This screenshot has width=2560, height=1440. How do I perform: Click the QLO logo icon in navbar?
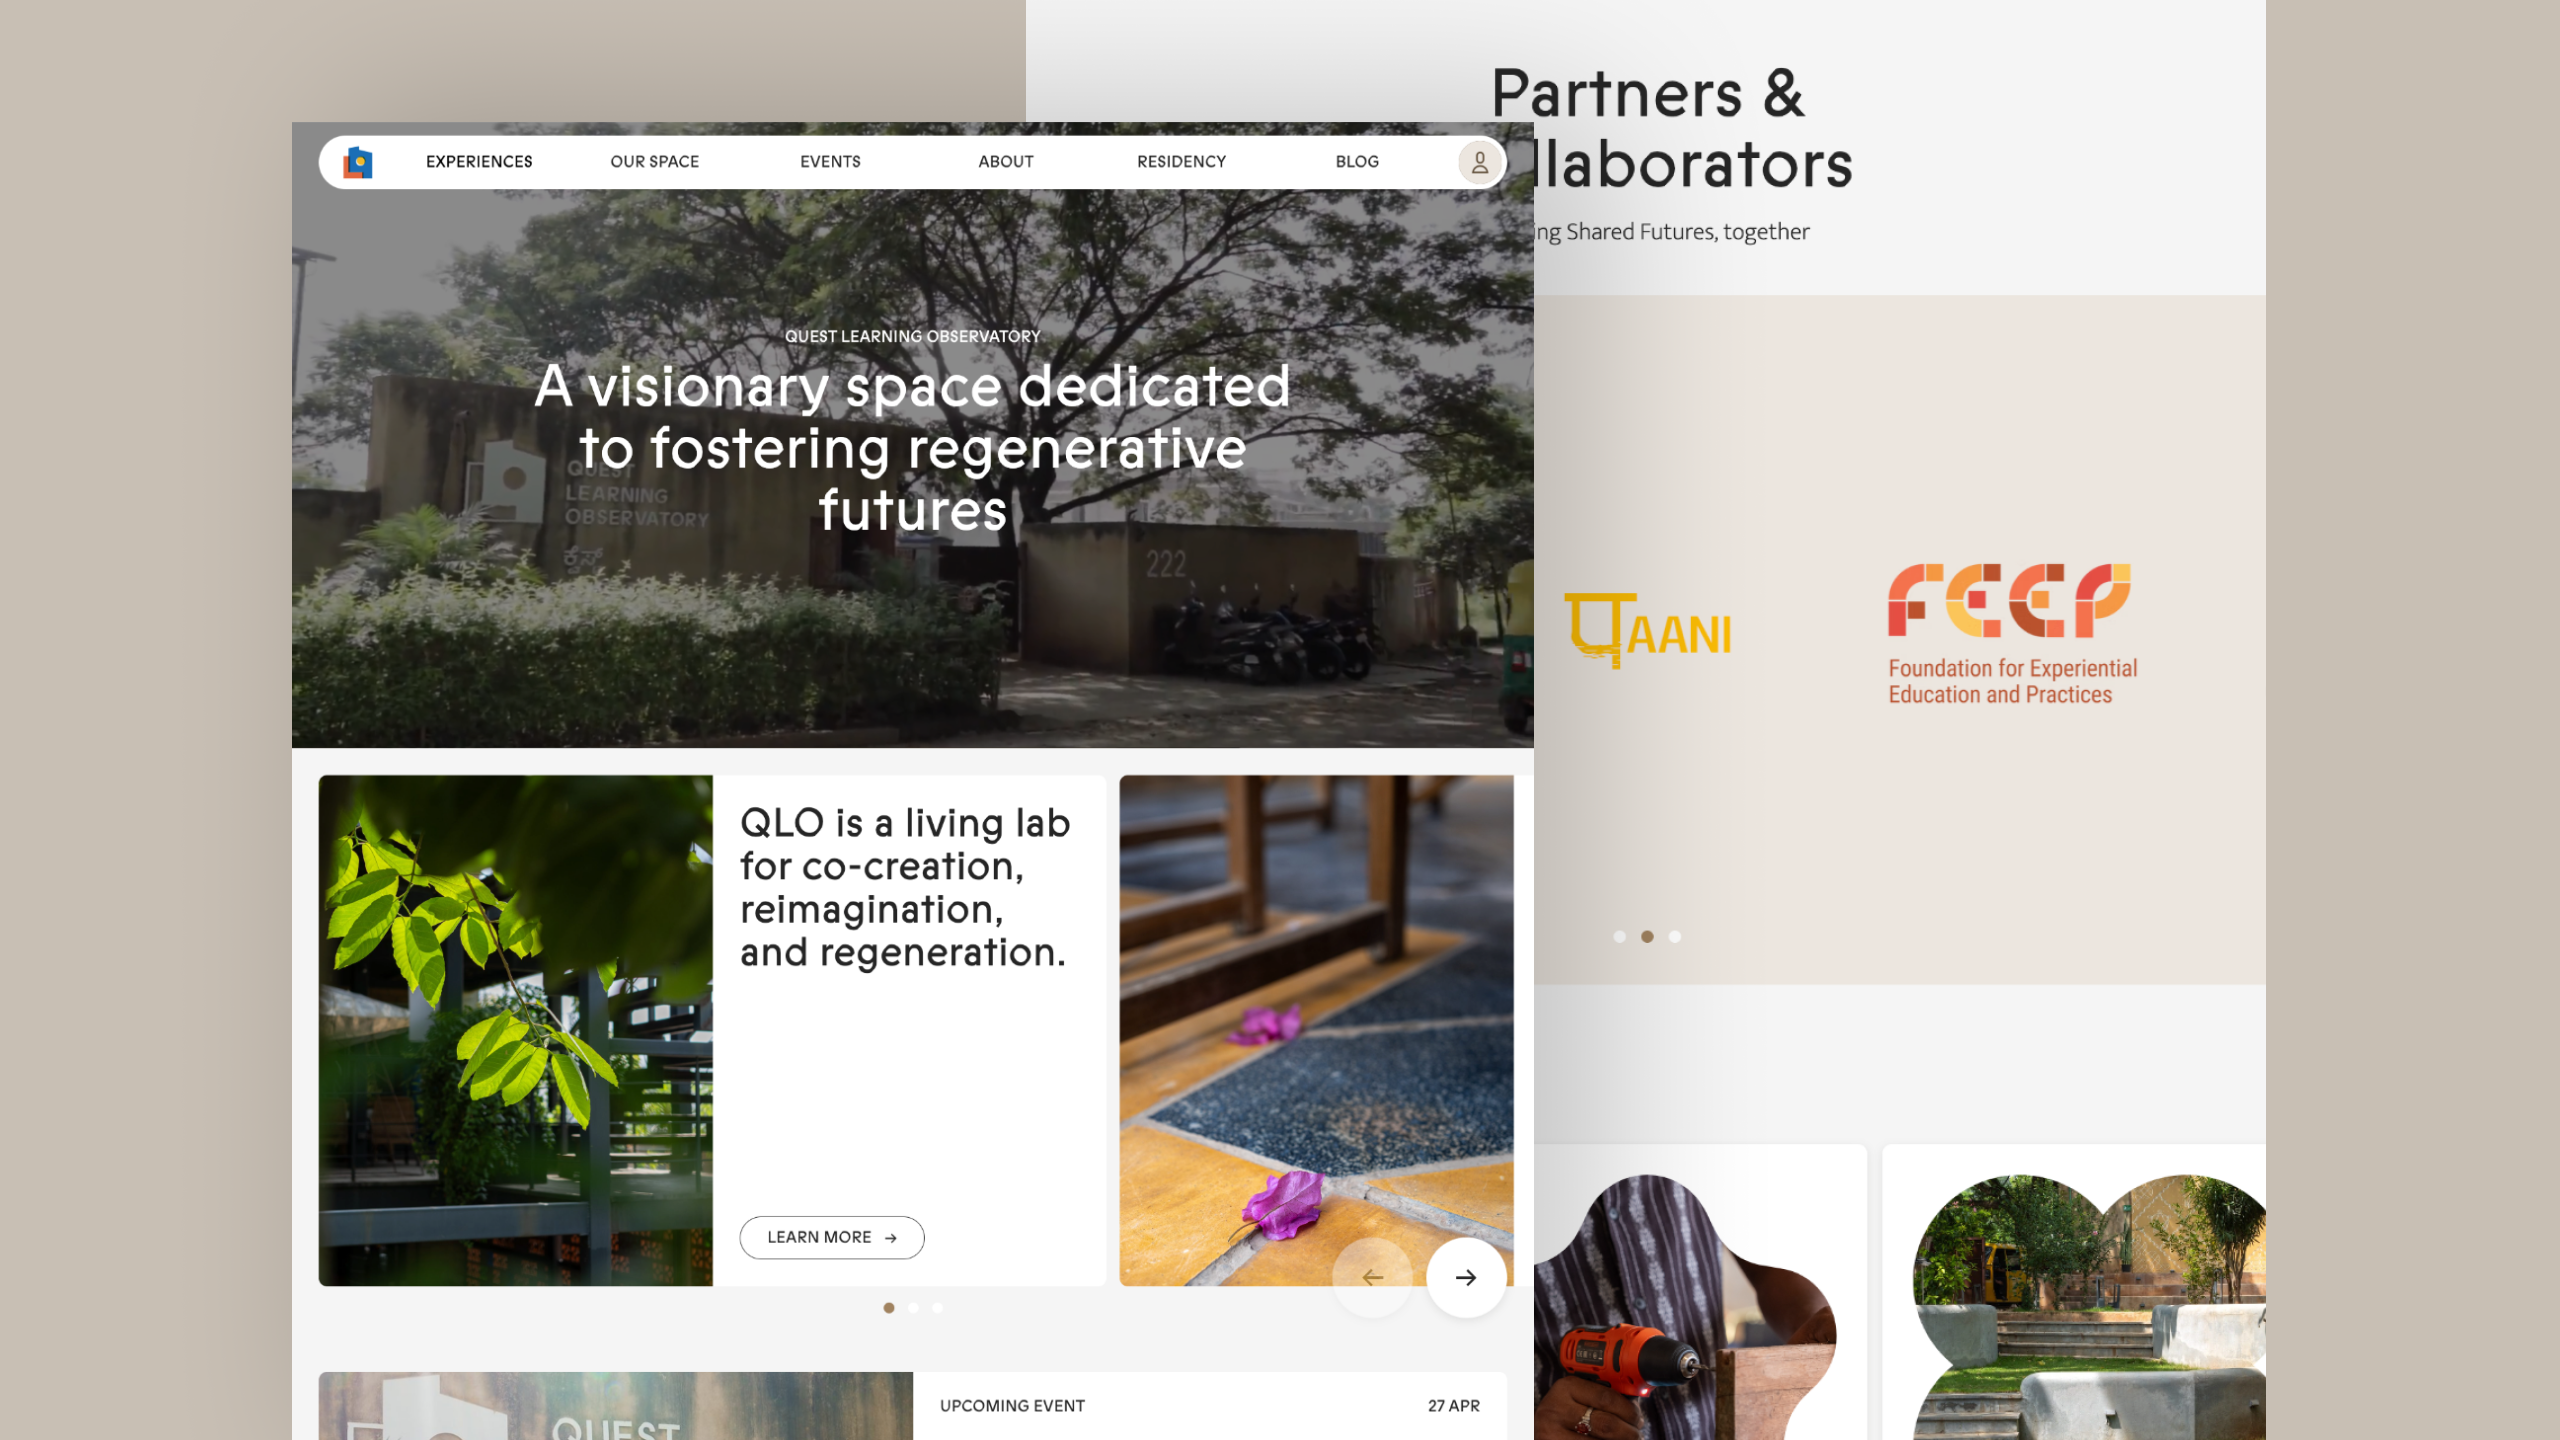[x=358, y=162]
